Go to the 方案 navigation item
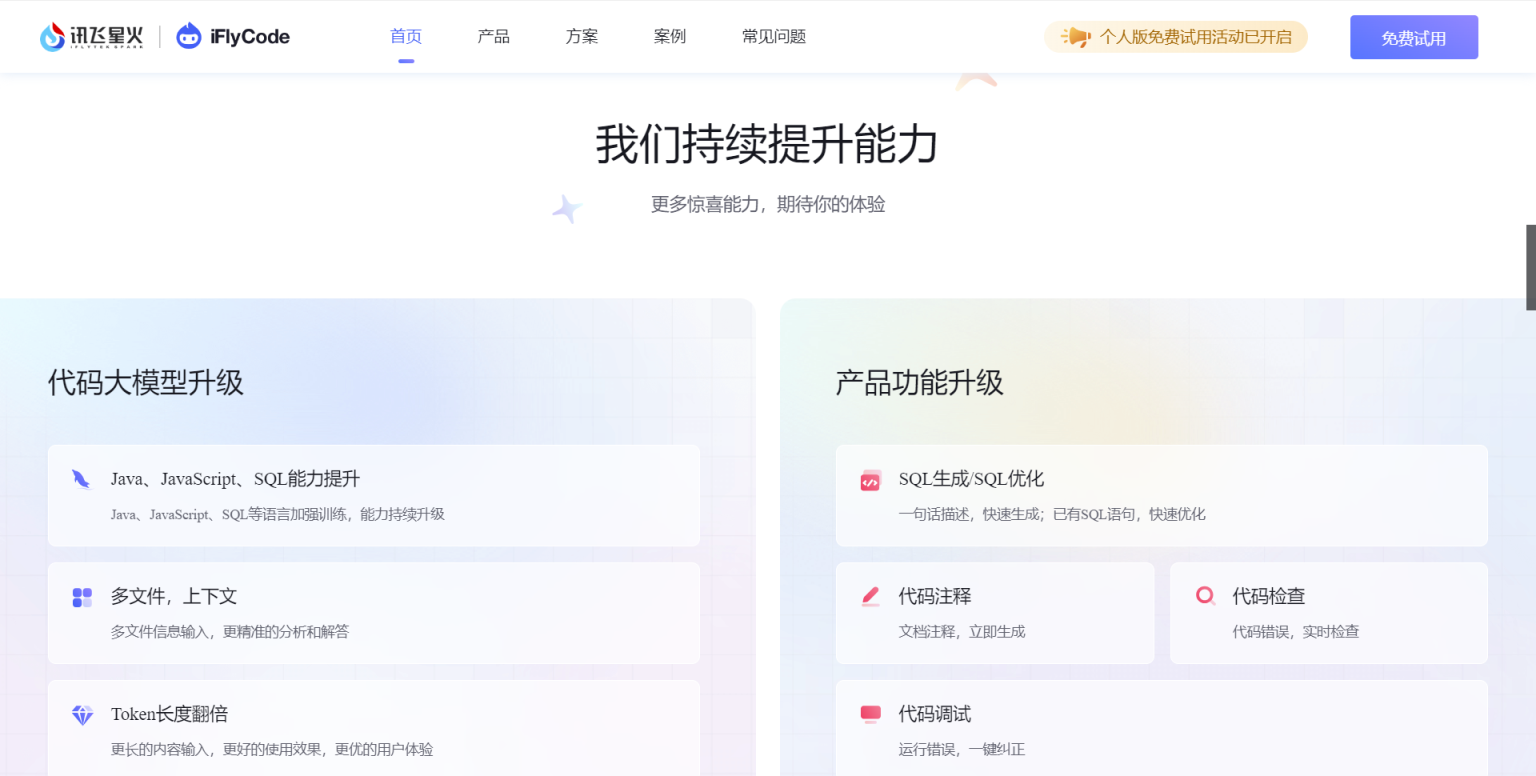Image resolution: width=1536 pixels, height=776 pixels. click(x=582, y=37)
